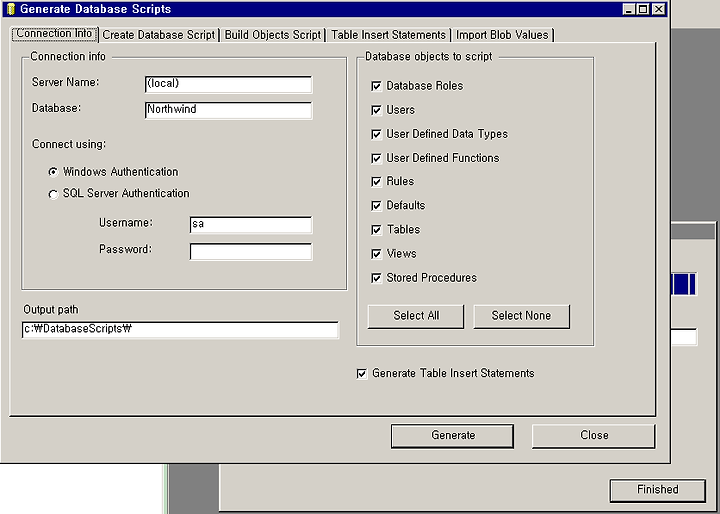Toggle User Defined Functions checkbox
This screenshot has height=514, width=720.
[x=377, y=158]
